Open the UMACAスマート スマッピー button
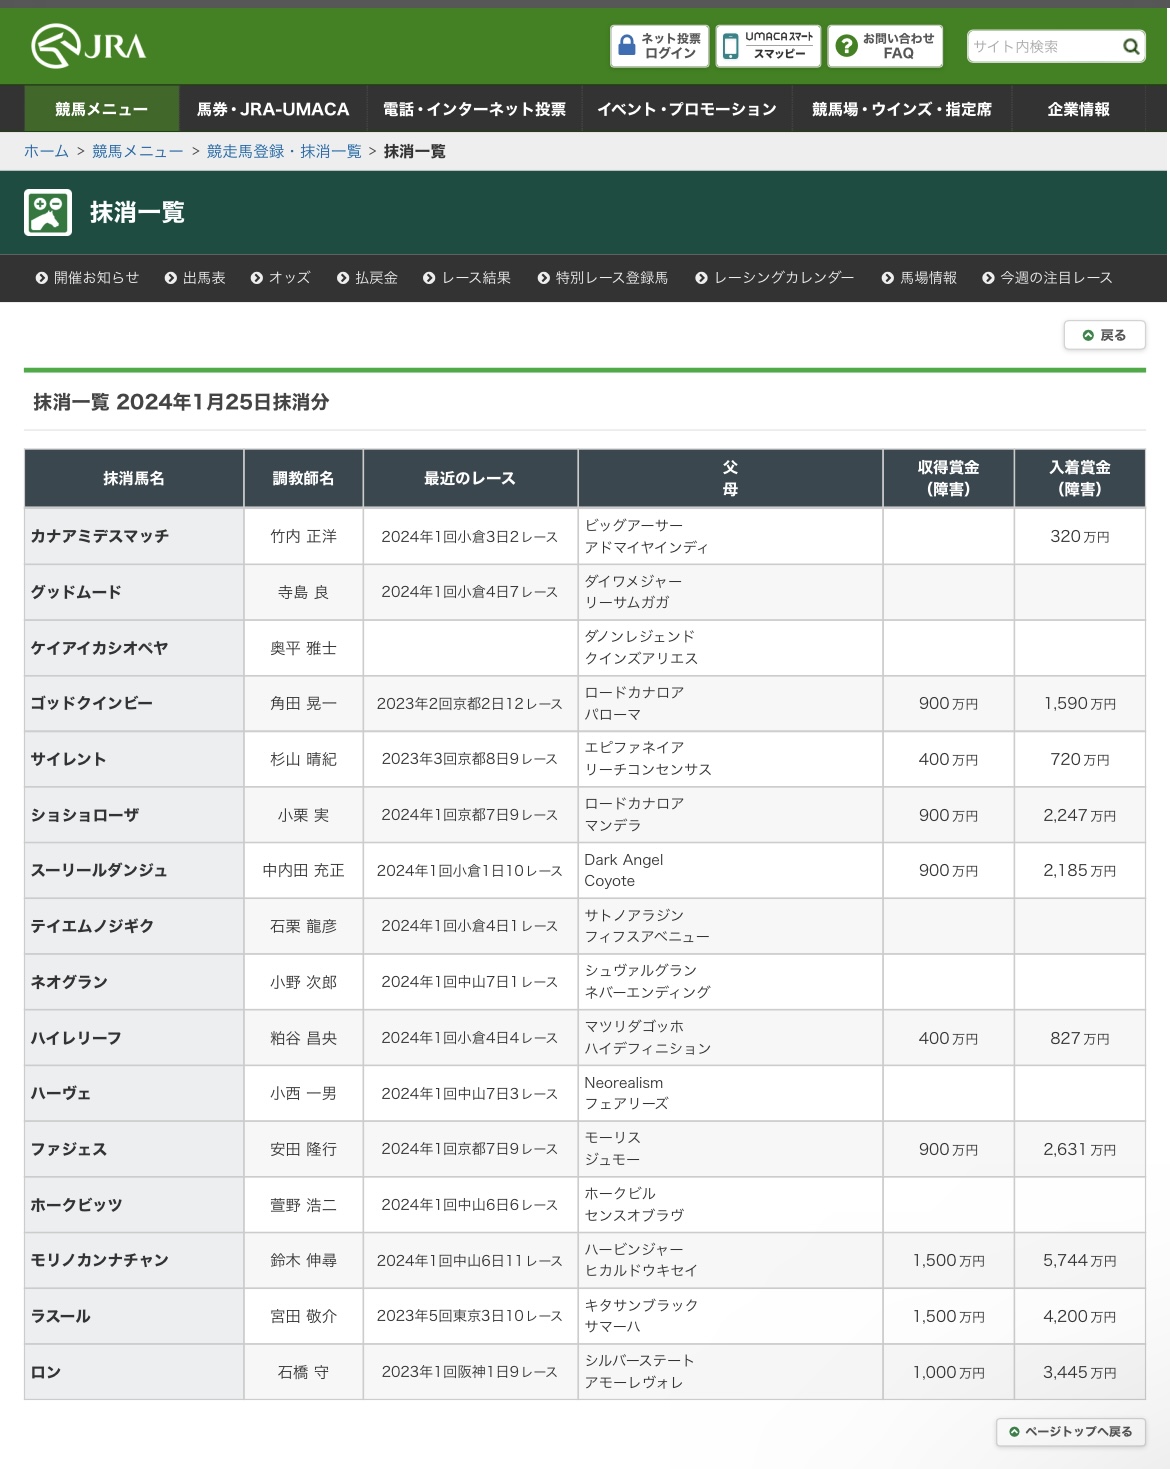 pyautogui.click(x=769, y=46)
